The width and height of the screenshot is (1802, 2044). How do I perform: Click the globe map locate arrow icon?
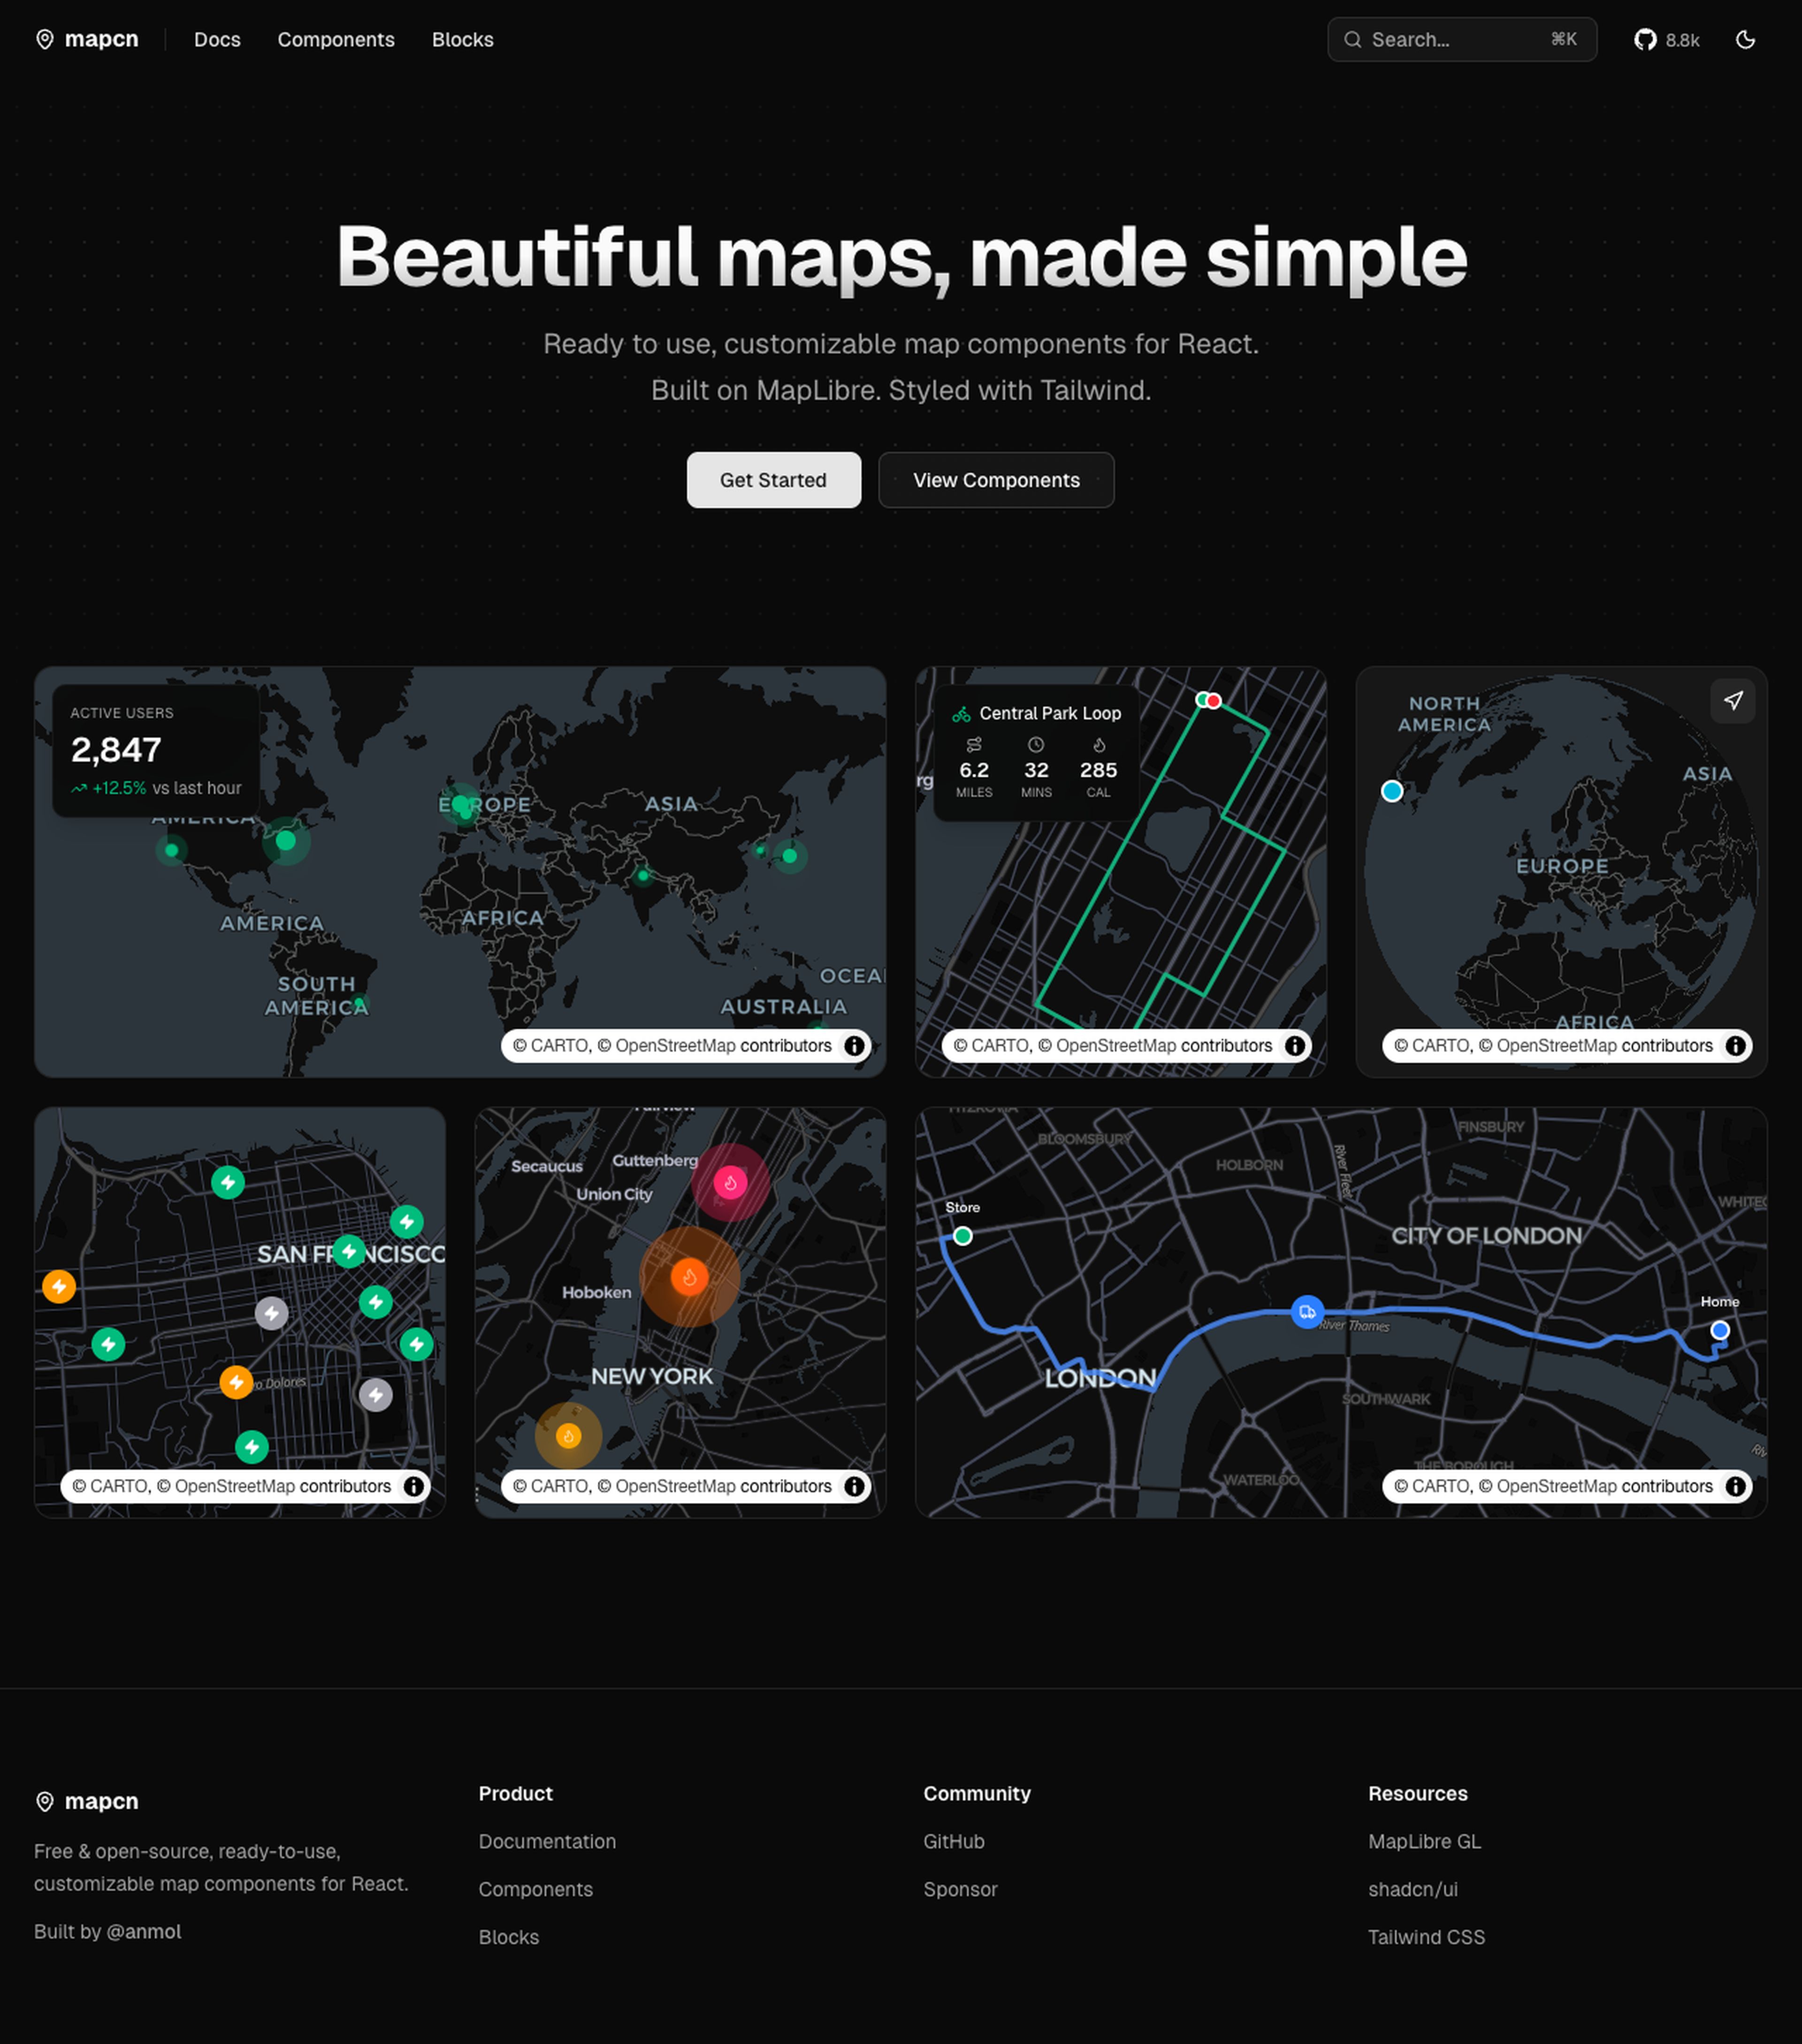point(1733,701)
